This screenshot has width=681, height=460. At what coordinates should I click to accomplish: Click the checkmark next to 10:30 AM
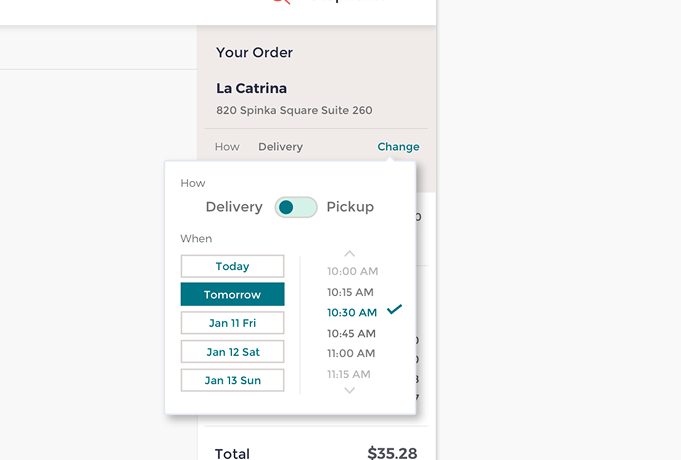(394, 310)
